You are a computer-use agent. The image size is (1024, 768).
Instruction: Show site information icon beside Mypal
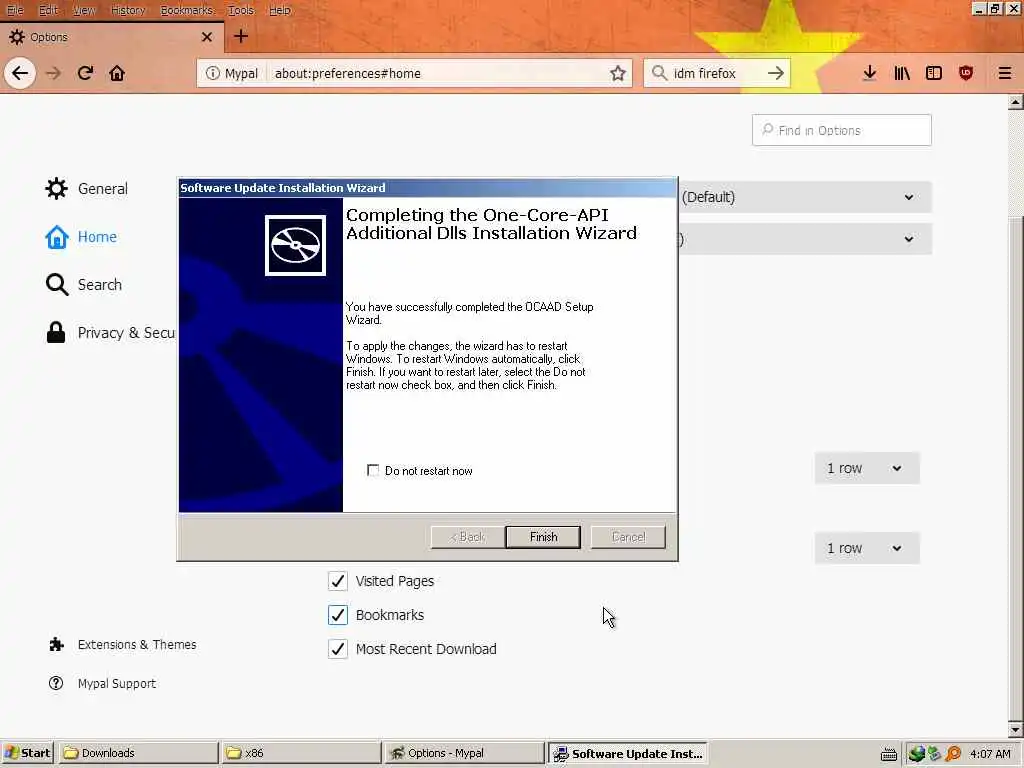[x=212, y=73]
